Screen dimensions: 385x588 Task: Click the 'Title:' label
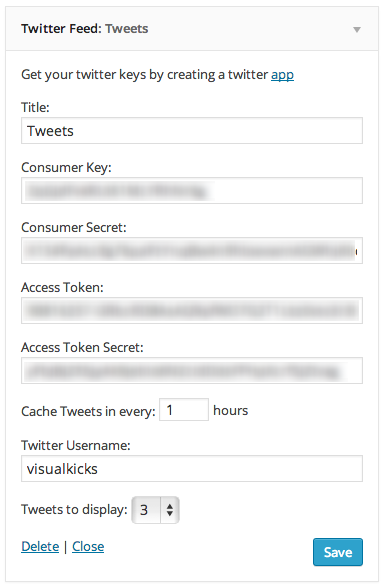pos(35,107)
